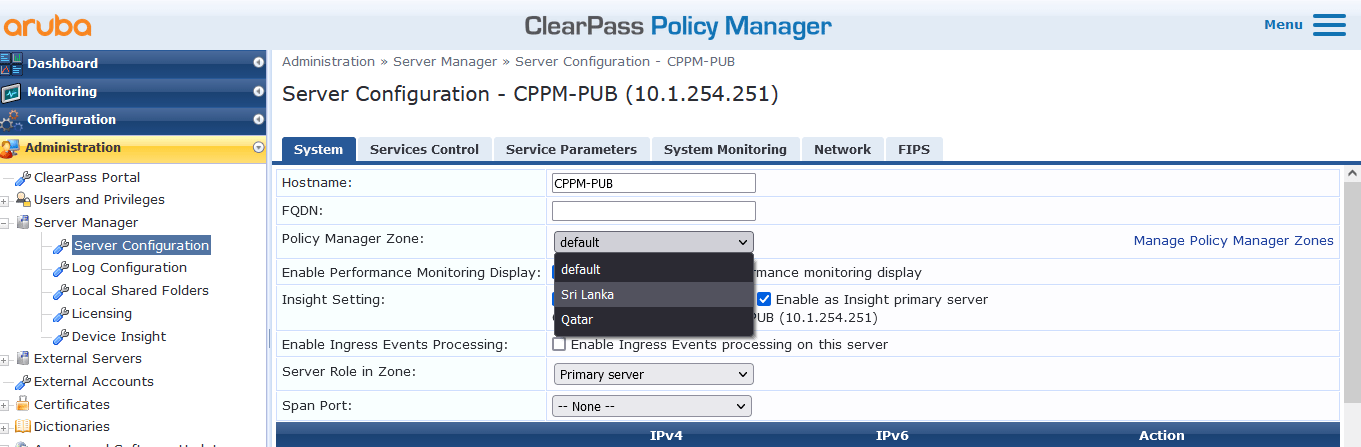Open Device Insight tree item
The image size is (1361, 447).
tap(119, 336)
